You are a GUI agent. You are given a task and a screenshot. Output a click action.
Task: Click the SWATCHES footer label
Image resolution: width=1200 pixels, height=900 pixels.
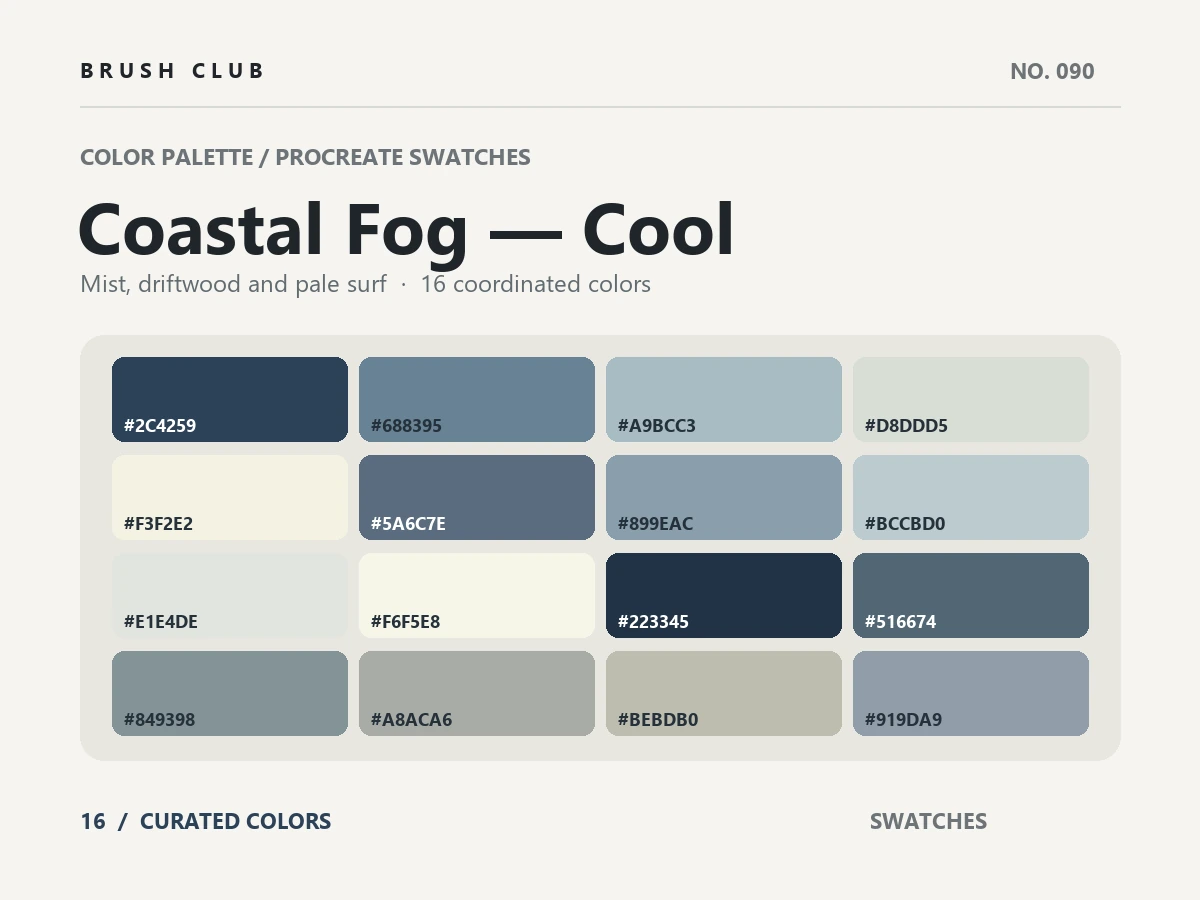[x=928, y=821]
